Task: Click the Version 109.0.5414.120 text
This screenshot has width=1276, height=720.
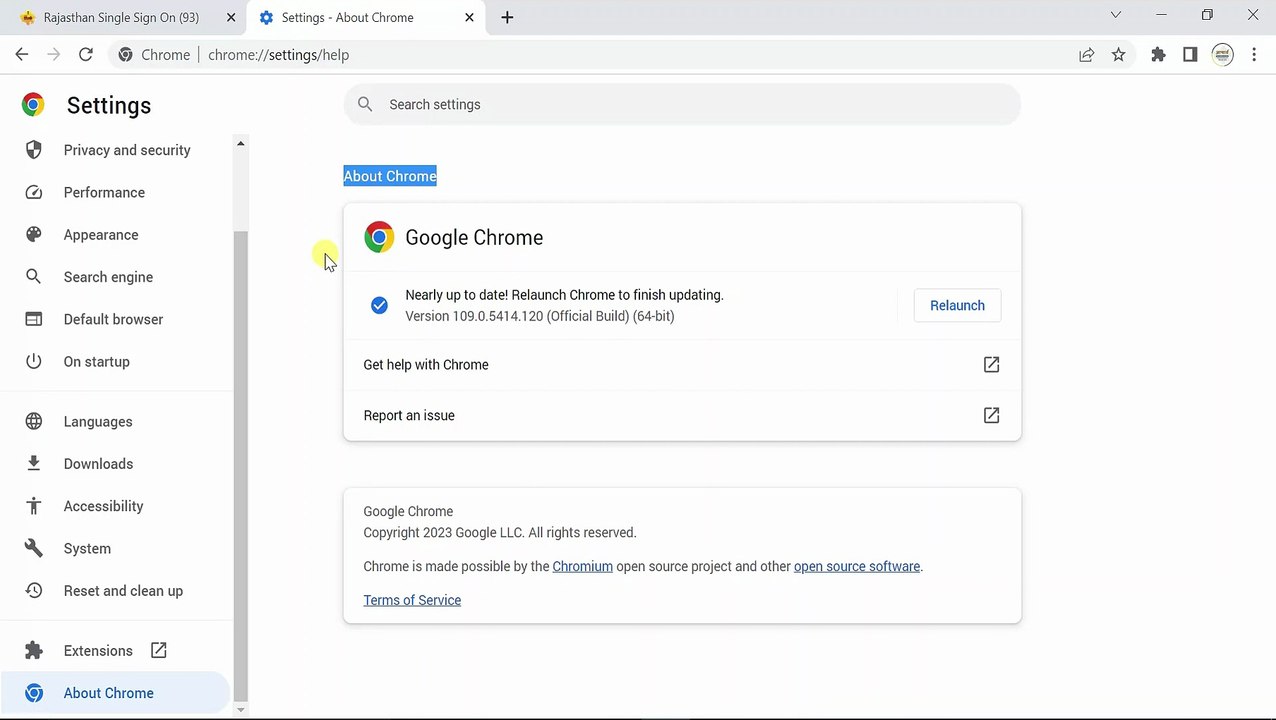Action: tap(540, 316)
